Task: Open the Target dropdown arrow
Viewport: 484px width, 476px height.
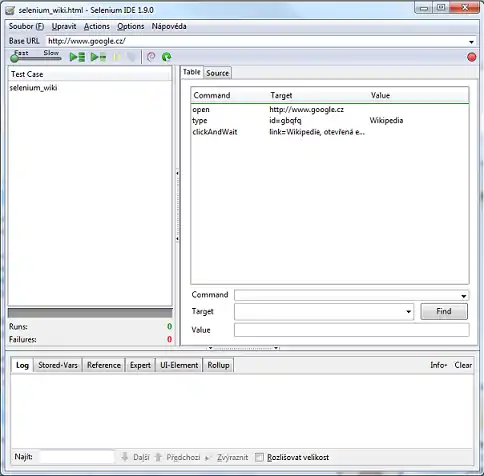Action: (x=408, y=312)
